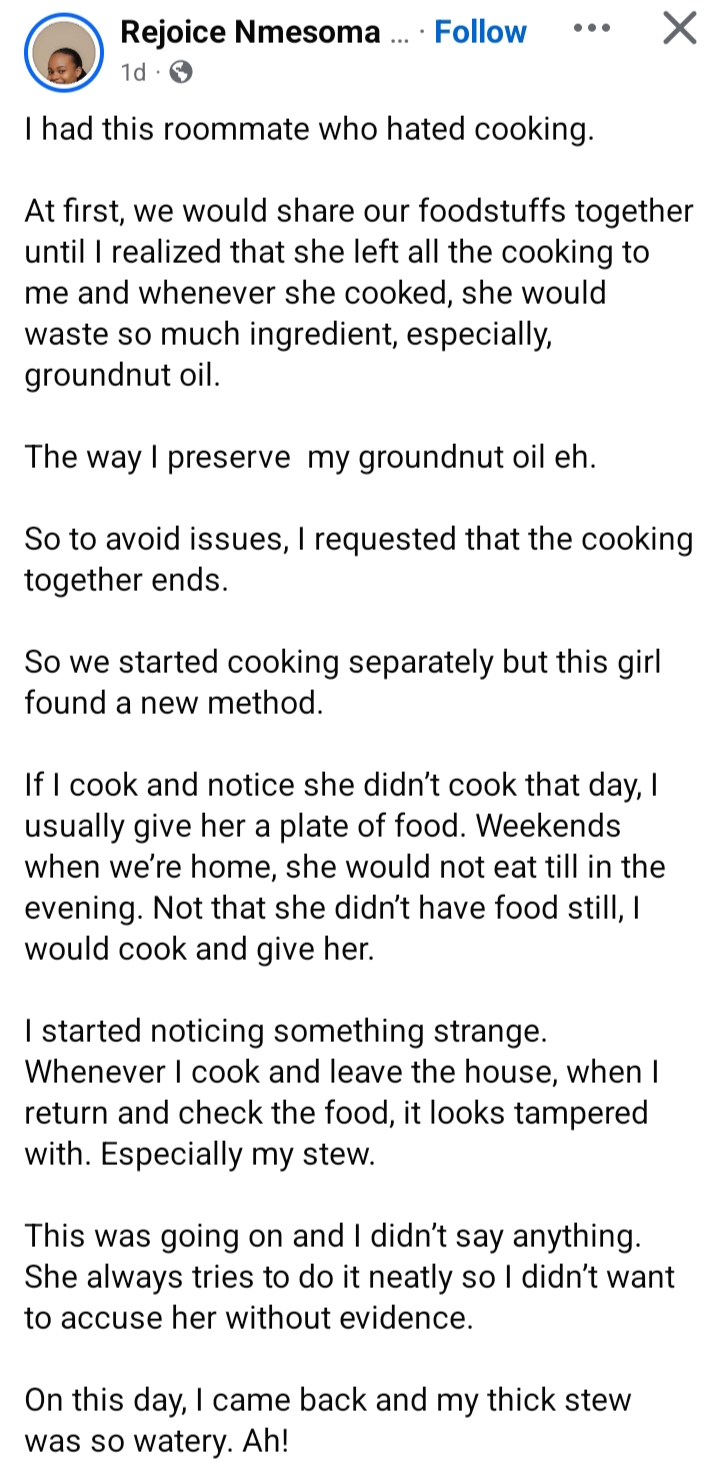720x1473 pixels.
Task: Click the text 'with. Especially my stew.'
Action: pos(199,1154)
